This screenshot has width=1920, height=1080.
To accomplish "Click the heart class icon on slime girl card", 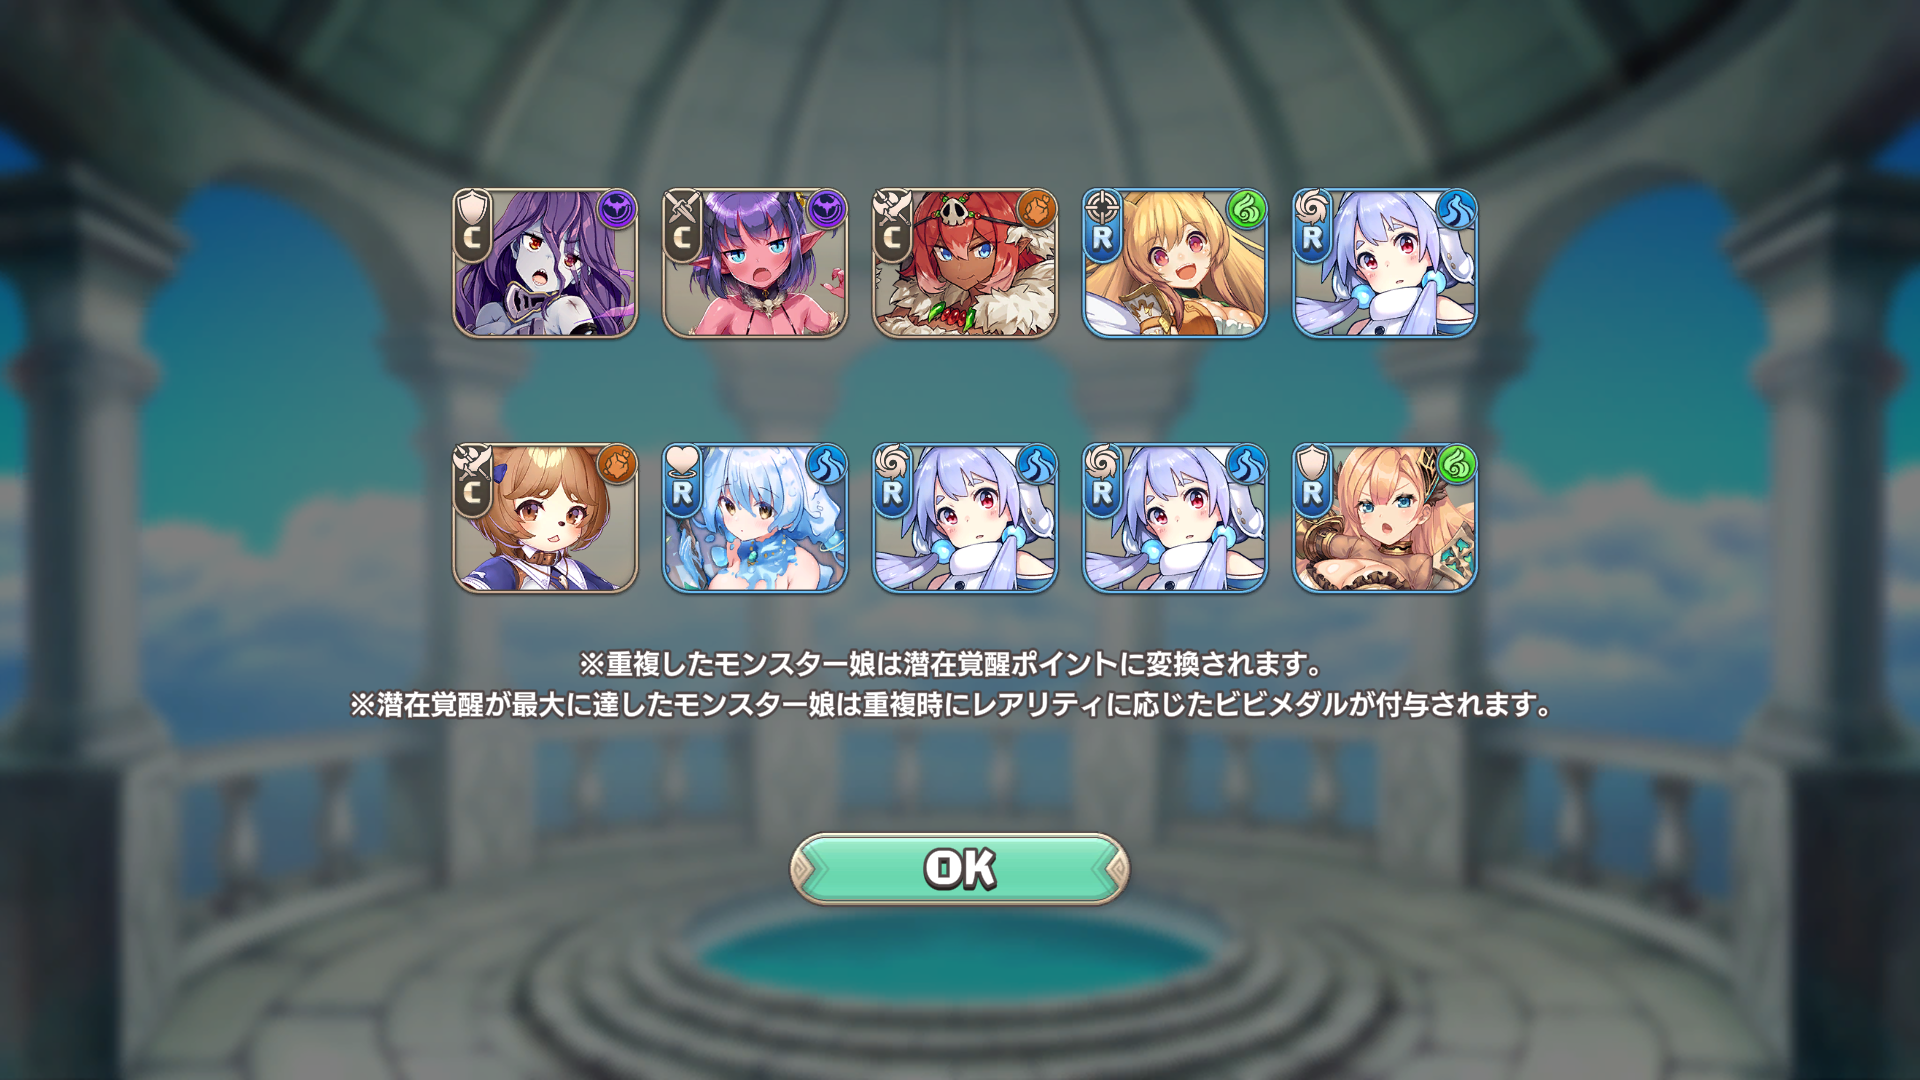I will coord(682,460).
